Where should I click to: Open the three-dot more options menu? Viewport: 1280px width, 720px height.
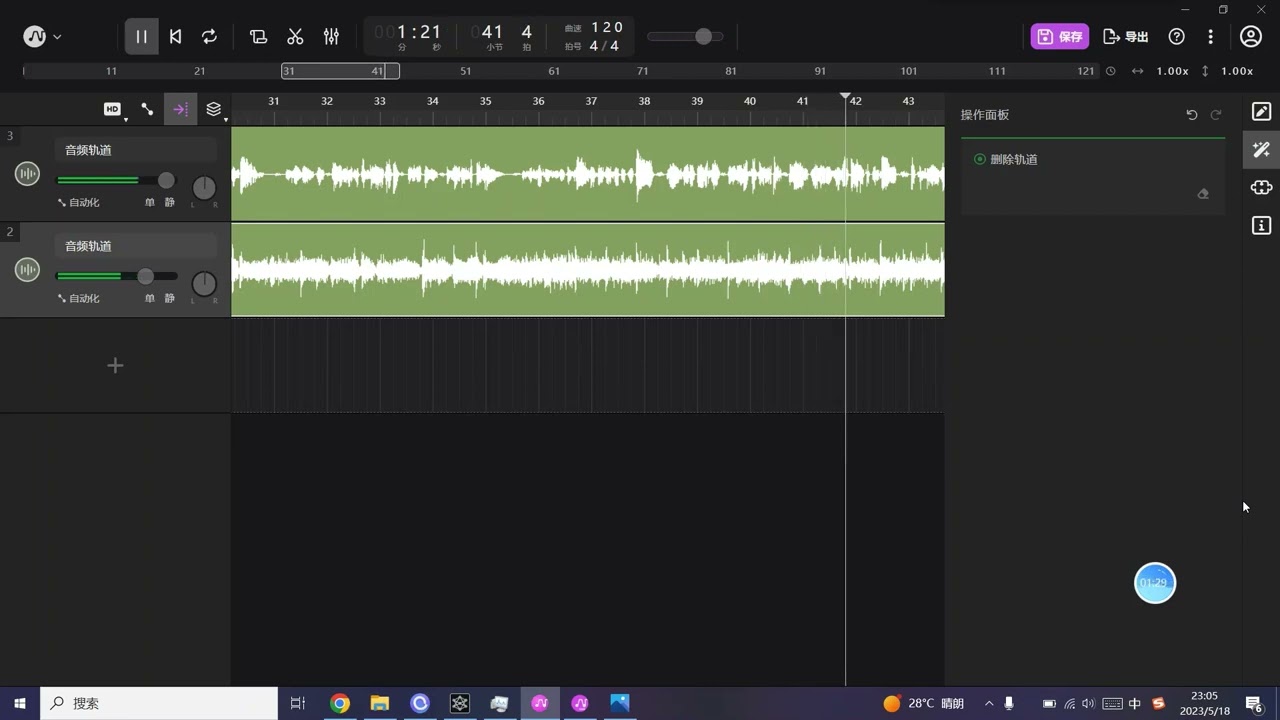(x=1211, y=37)
